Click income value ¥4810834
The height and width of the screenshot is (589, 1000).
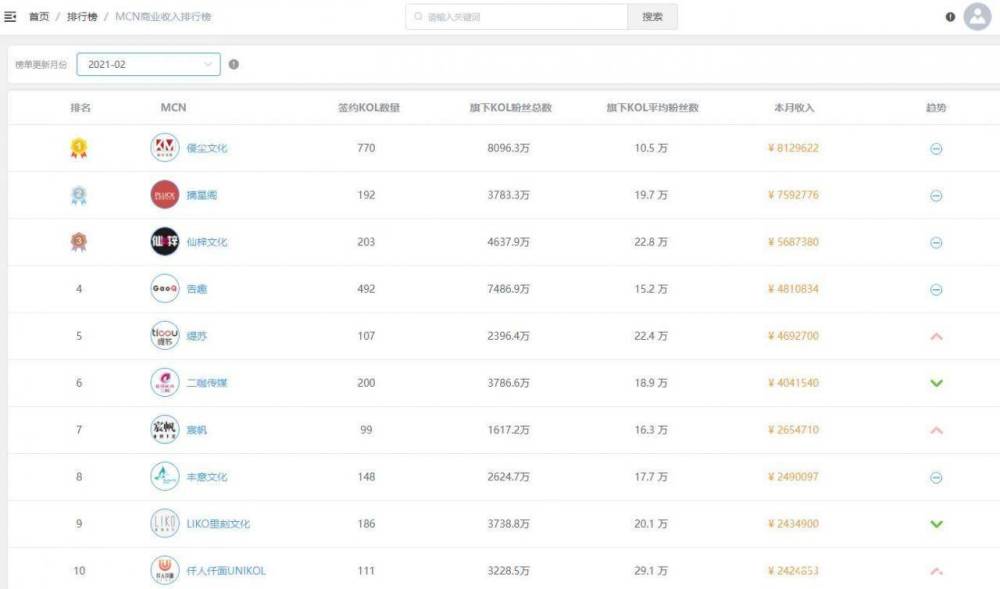(x=793, y=289)
